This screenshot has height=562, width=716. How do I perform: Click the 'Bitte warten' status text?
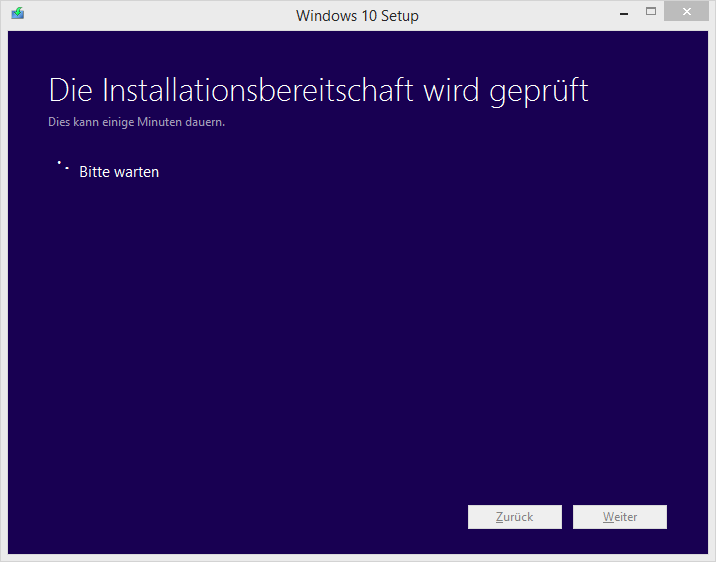pos(119,172)
